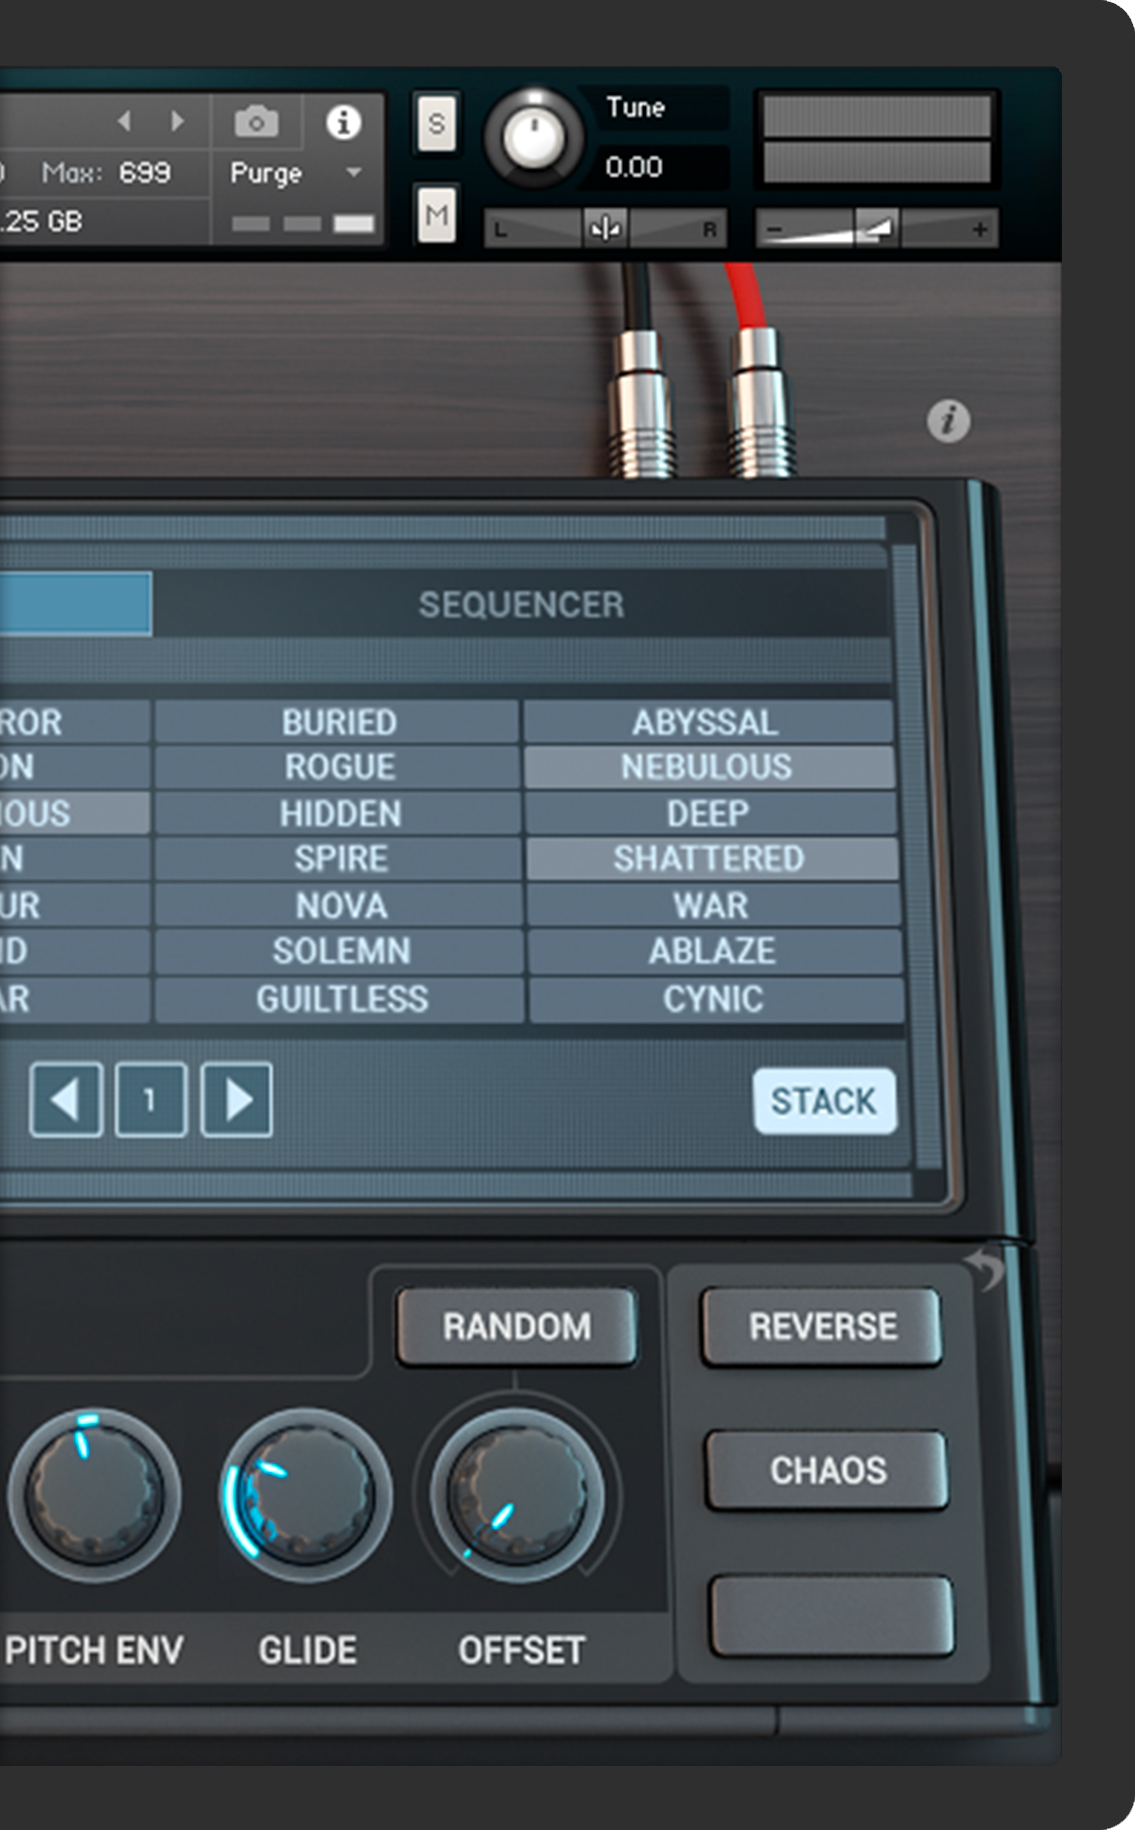The width and height of the screenshot is (1135, 1830).
Task: Click the undo arrow above REVERSE
Action: 984,1268
